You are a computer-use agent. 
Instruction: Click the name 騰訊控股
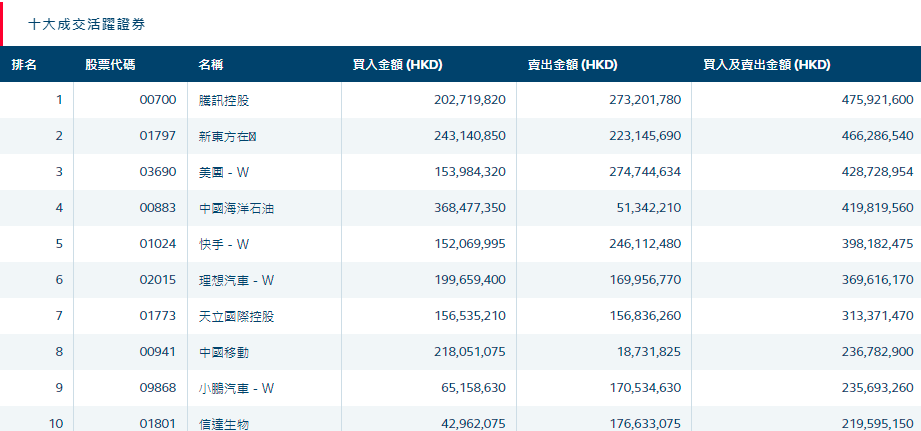tap(224, 100)
